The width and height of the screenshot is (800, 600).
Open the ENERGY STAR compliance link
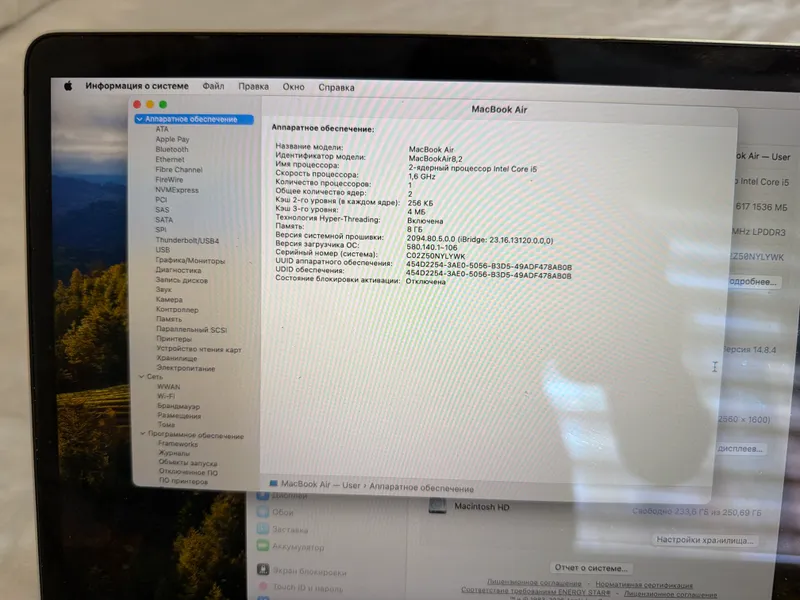tap(536, 591)
